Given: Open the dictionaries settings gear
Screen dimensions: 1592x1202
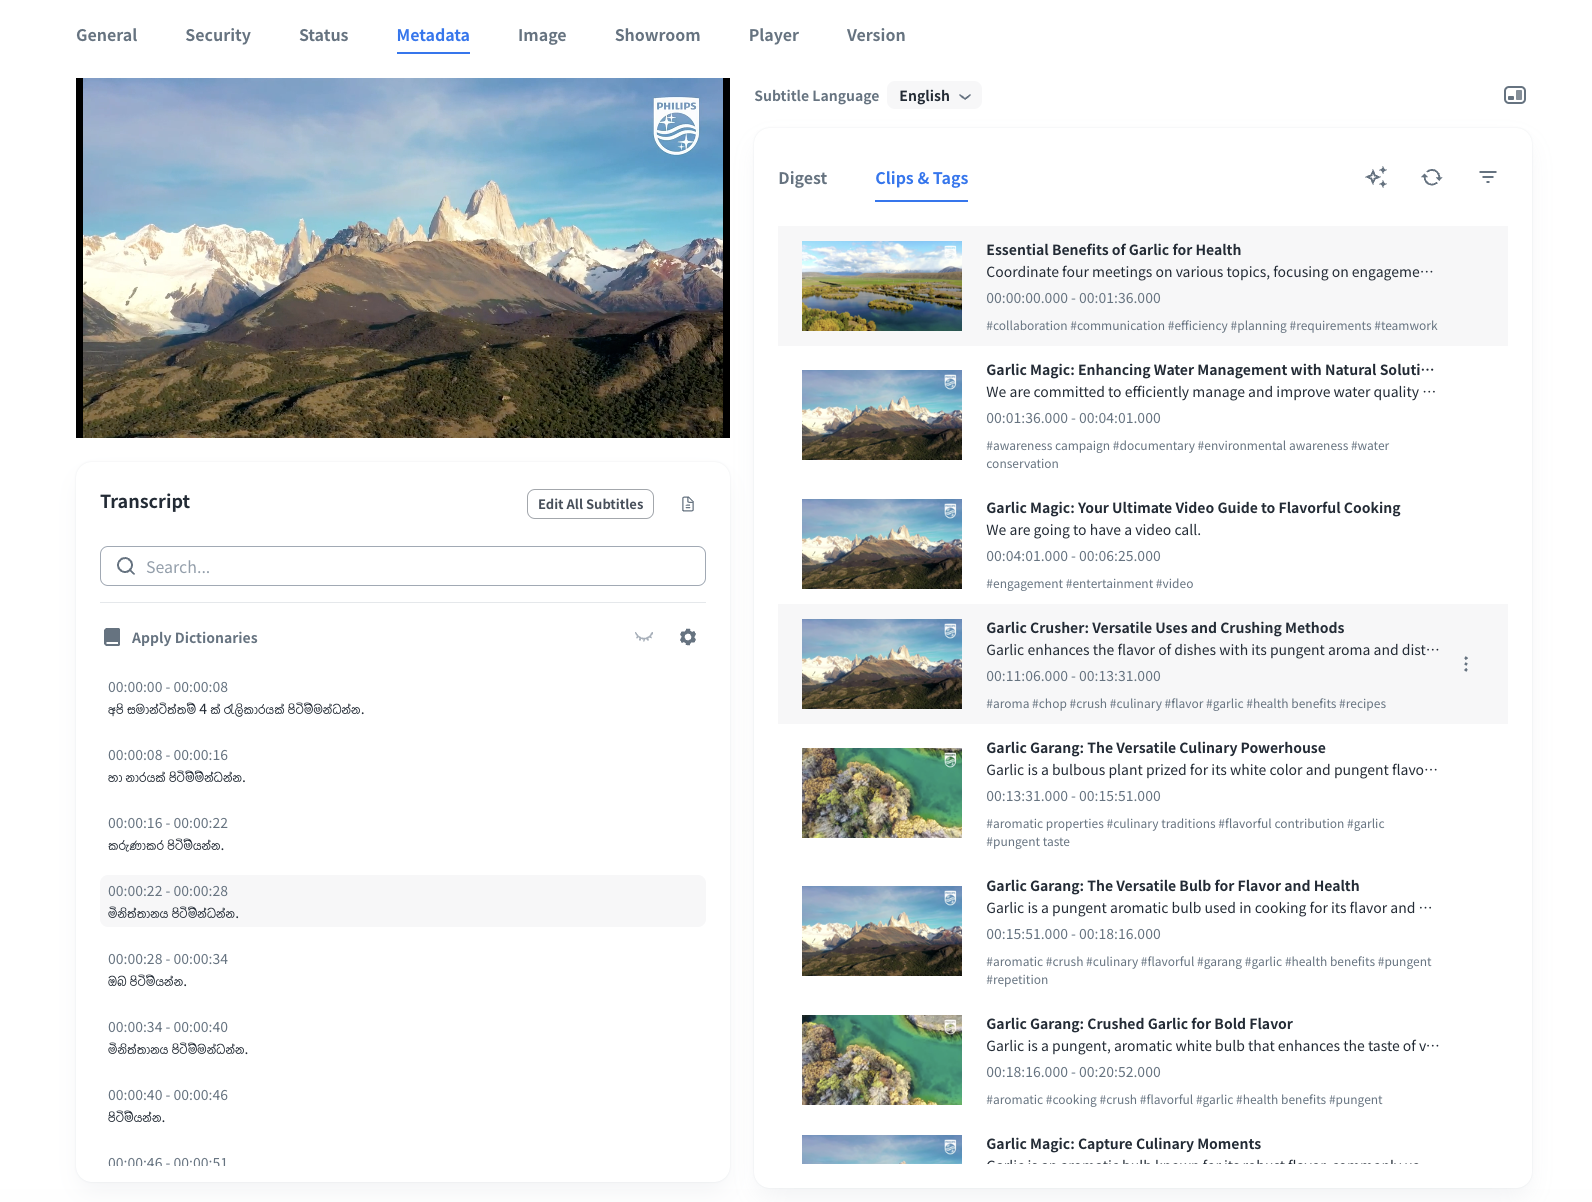Looking at the screenshot, I should point(688,637).
